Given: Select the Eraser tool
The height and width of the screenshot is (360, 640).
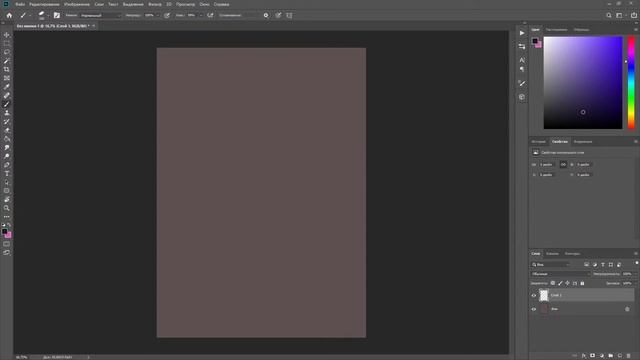Looking at the screenshot, I should 7,130.
